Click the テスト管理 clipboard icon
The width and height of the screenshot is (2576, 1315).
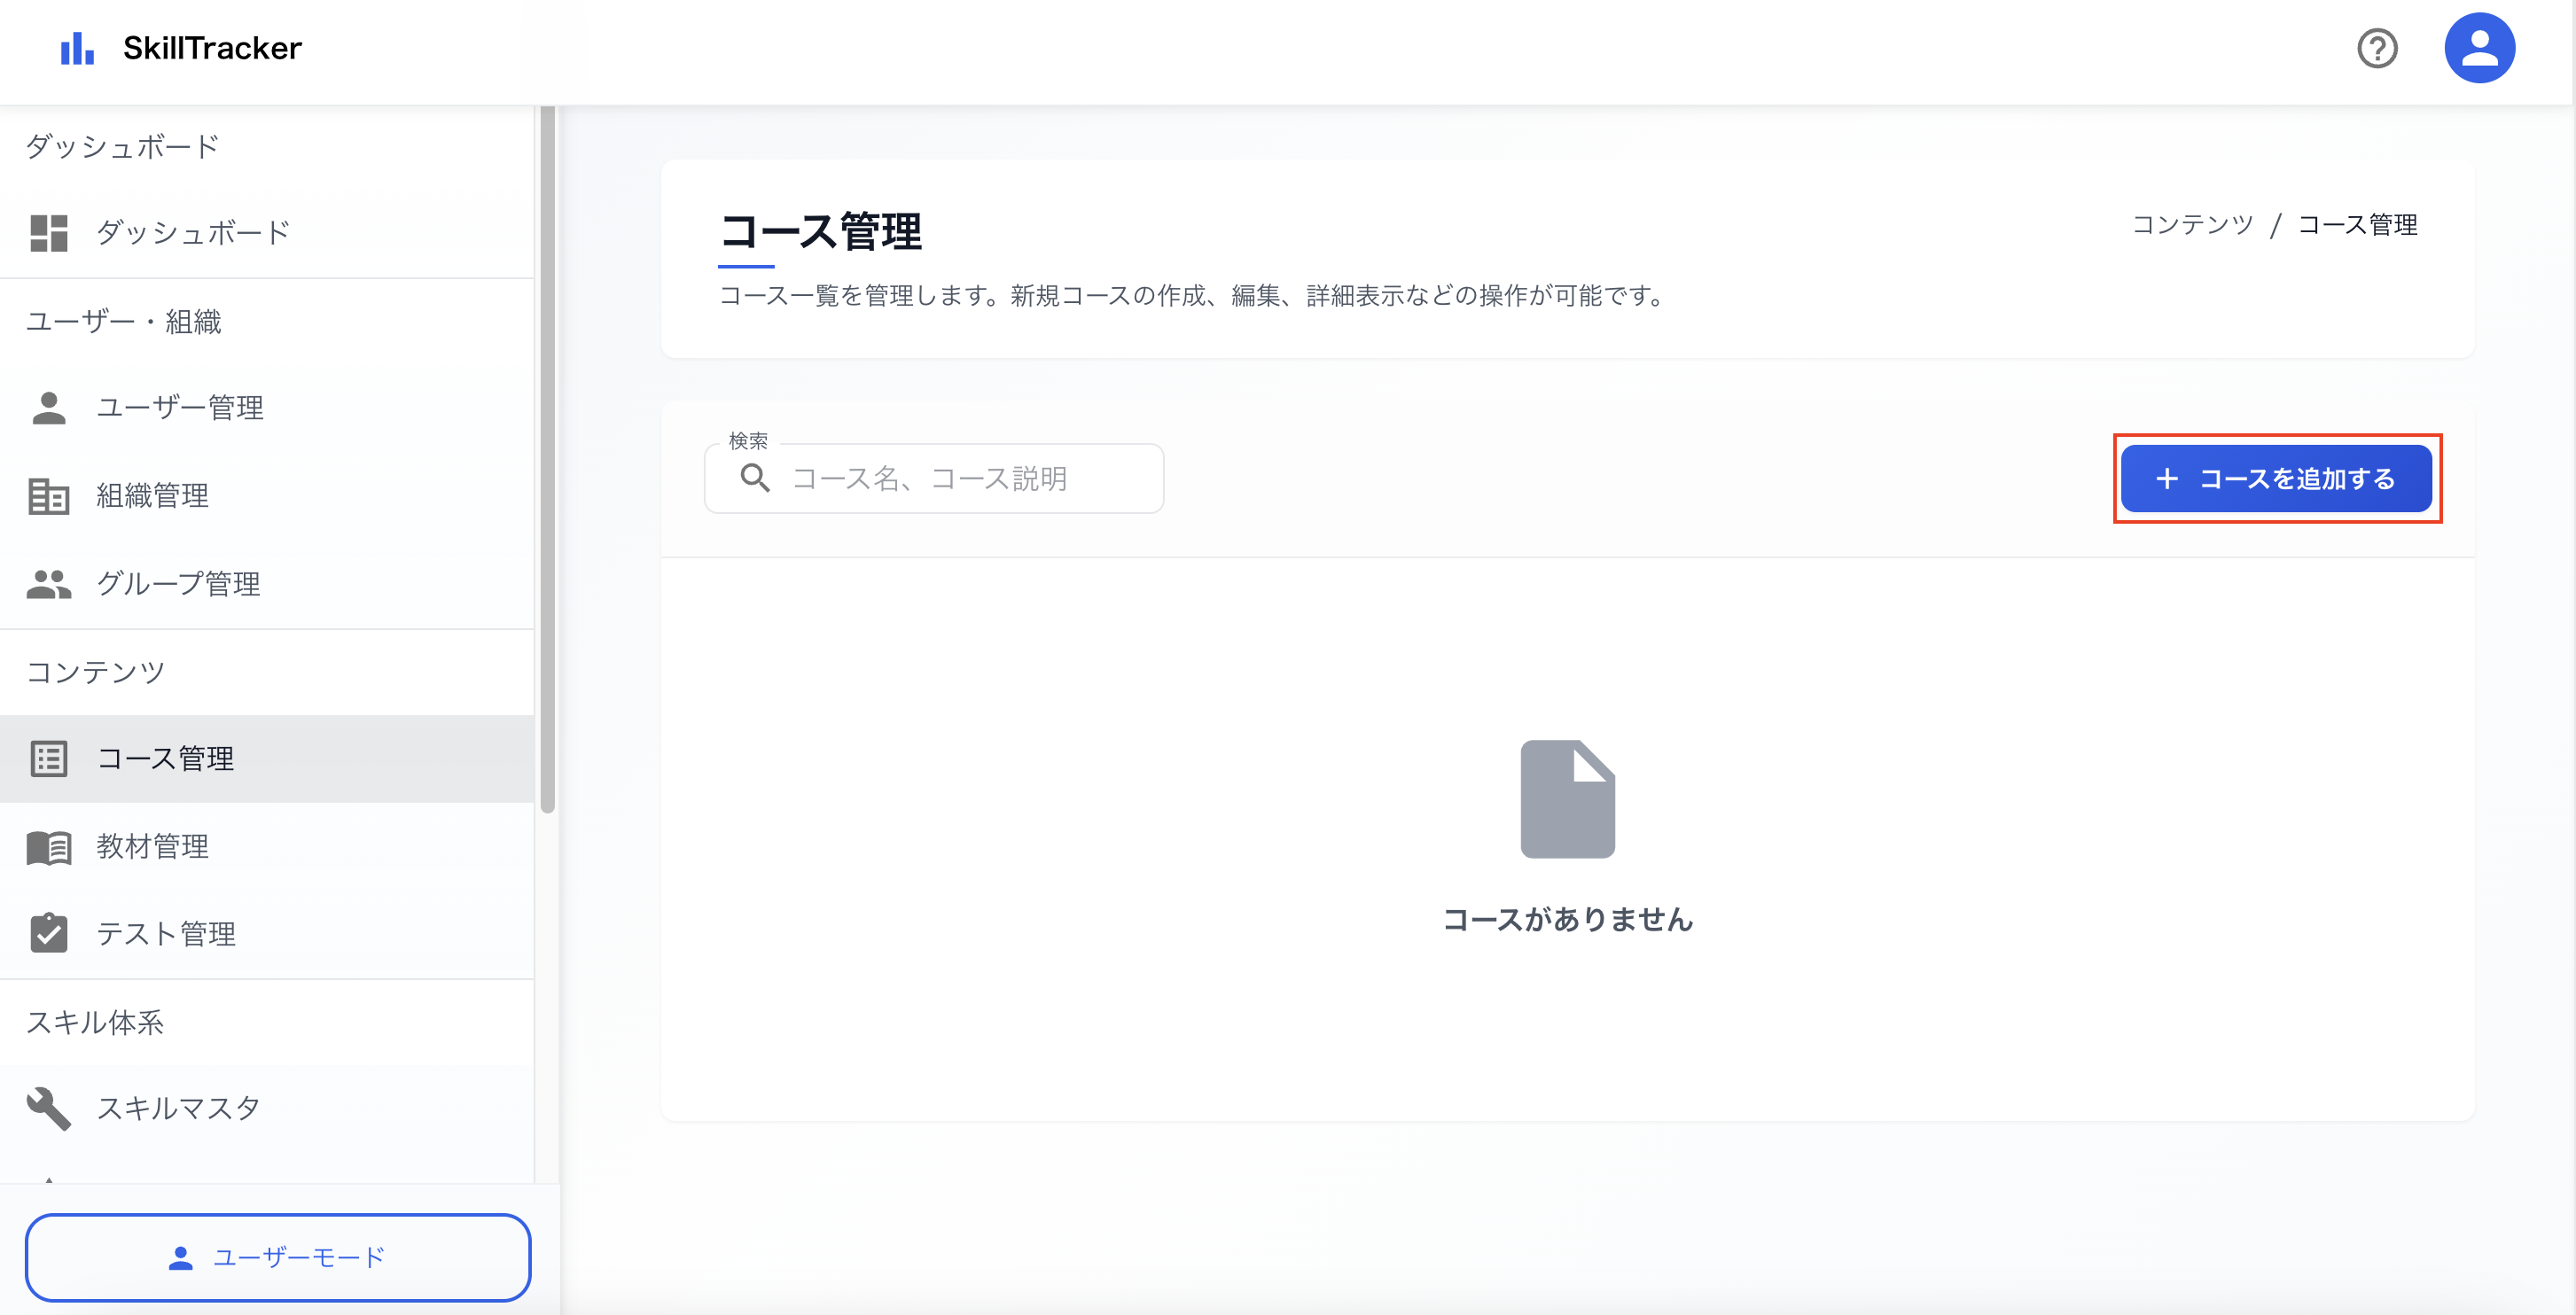point(47,934)
